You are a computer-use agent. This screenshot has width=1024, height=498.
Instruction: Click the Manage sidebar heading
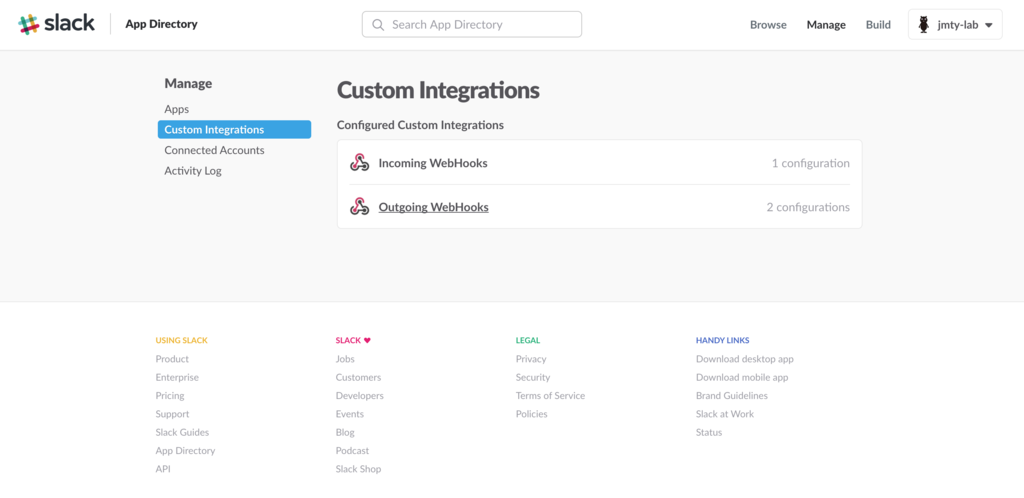coord(188,84)
